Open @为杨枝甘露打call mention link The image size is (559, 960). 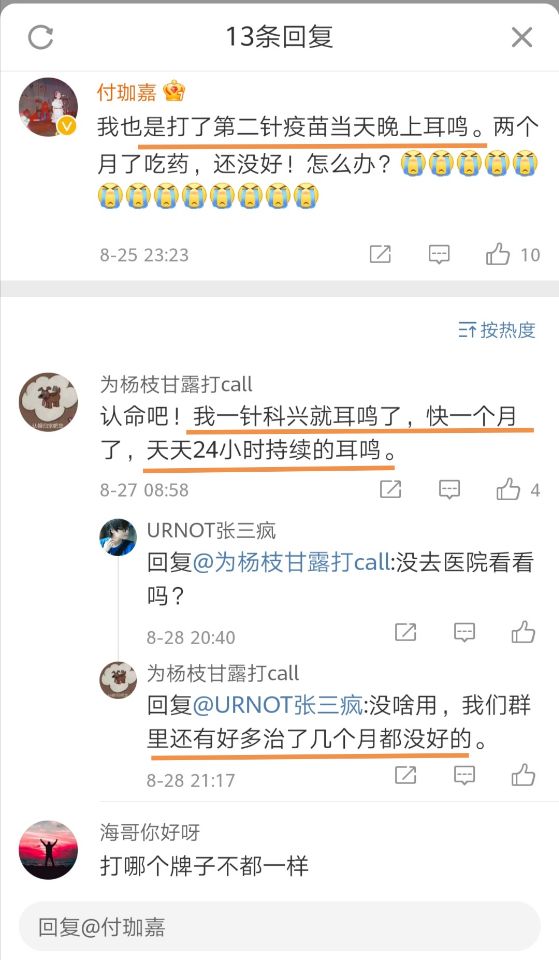(291, 562)
